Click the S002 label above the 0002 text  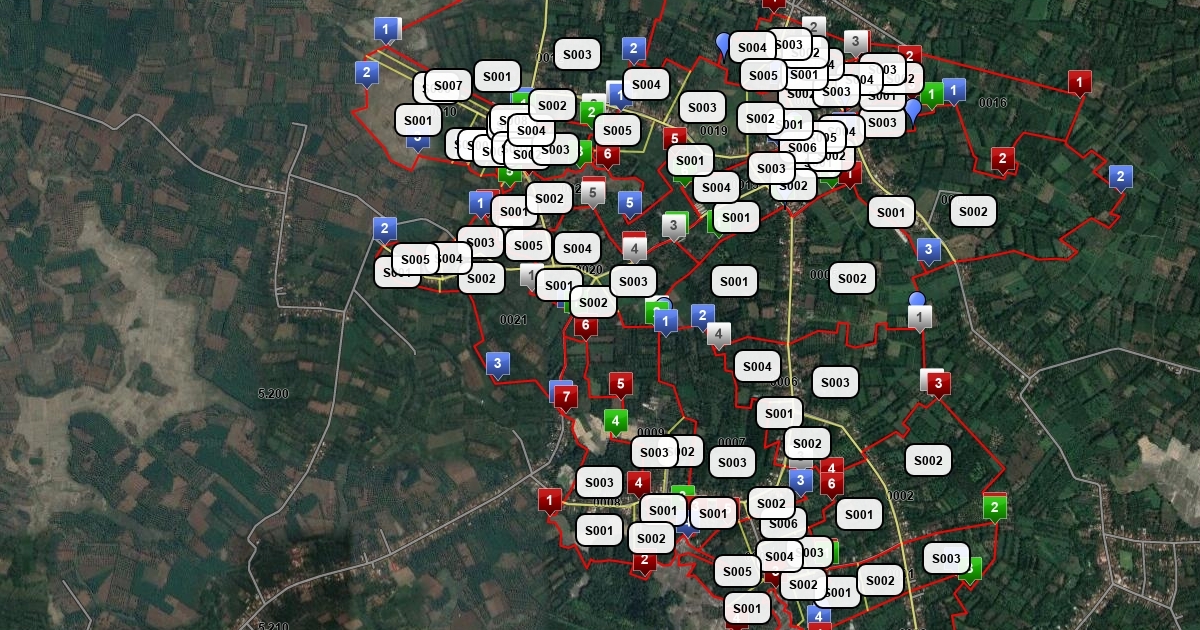tap(928, 461)
